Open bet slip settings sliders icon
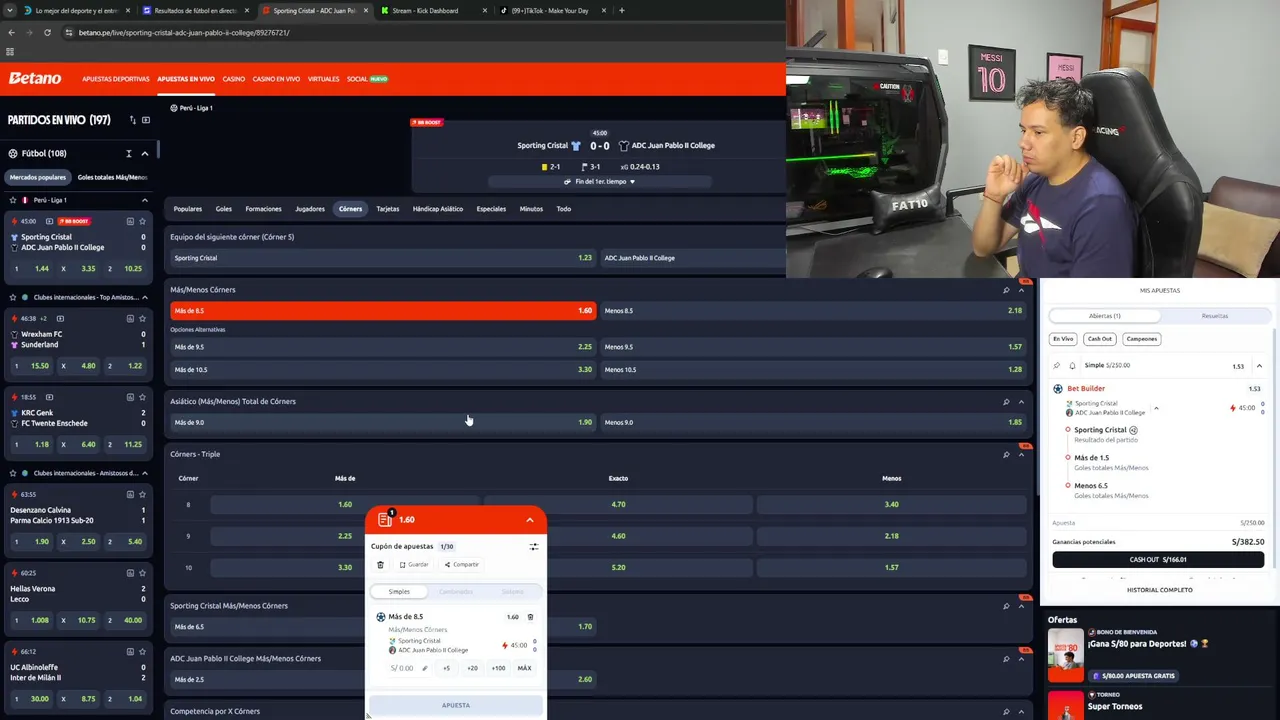Image resolution: width=1280 pixels, height=720 pixels. 533,547
